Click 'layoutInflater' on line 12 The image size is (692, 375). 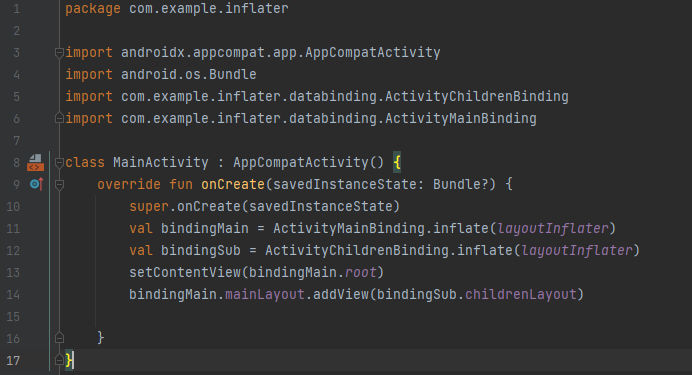click(576, 251)
